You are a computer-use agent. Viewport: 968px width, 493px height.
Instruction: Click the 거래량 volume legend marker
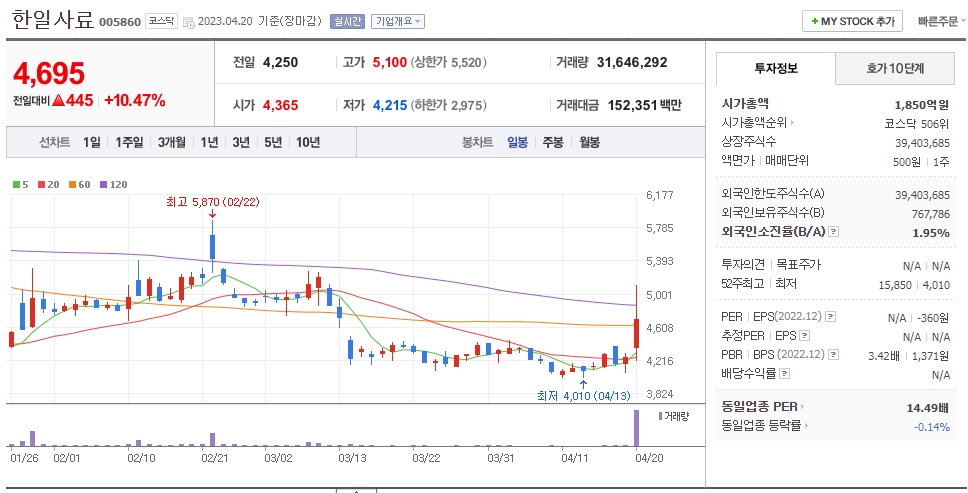[x=660, y=416]
